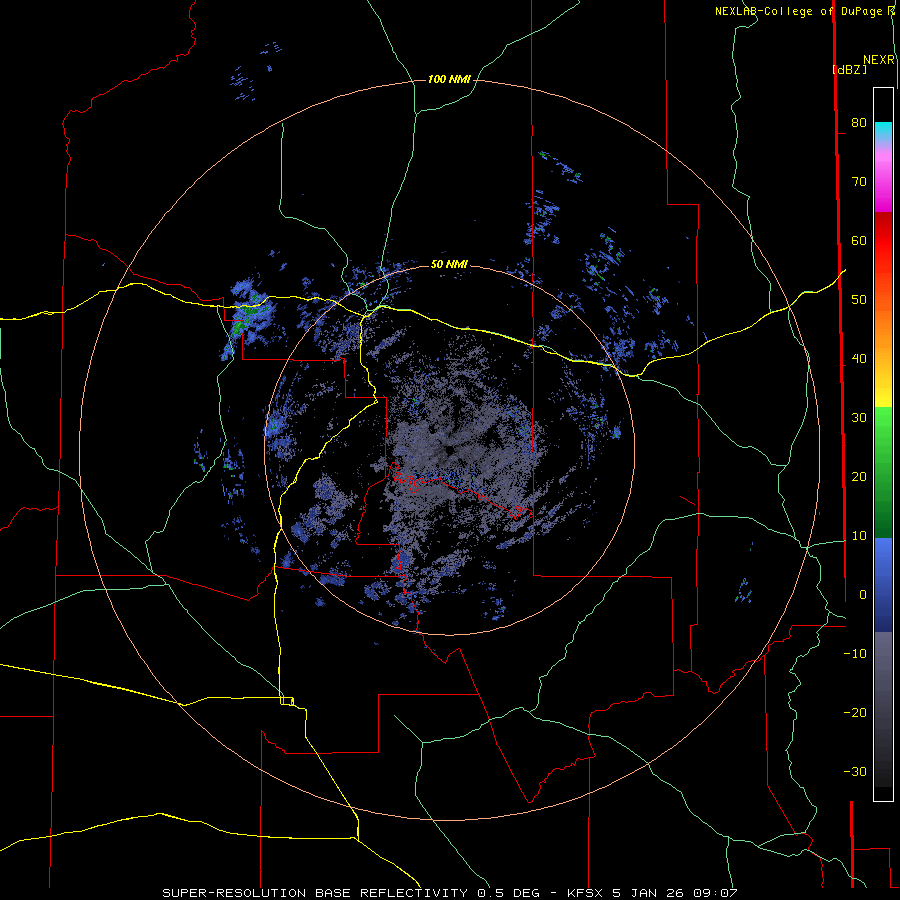This screenshot has width=900, height=900.
Task: Click the 30 dBZ scale label
Action: pyautogui.click(x=859, y=418)
